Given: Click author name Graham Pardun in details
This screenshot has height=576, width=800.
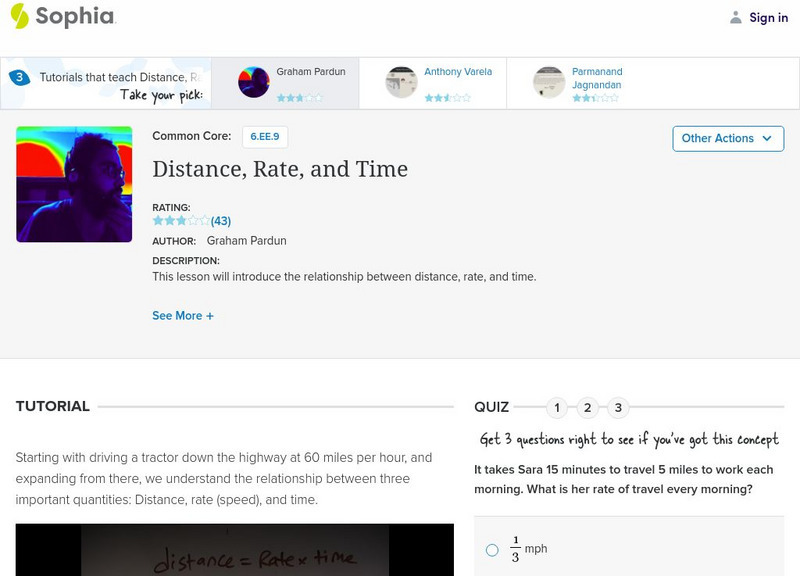Looking at the screenshot, I should coord(246,241).
